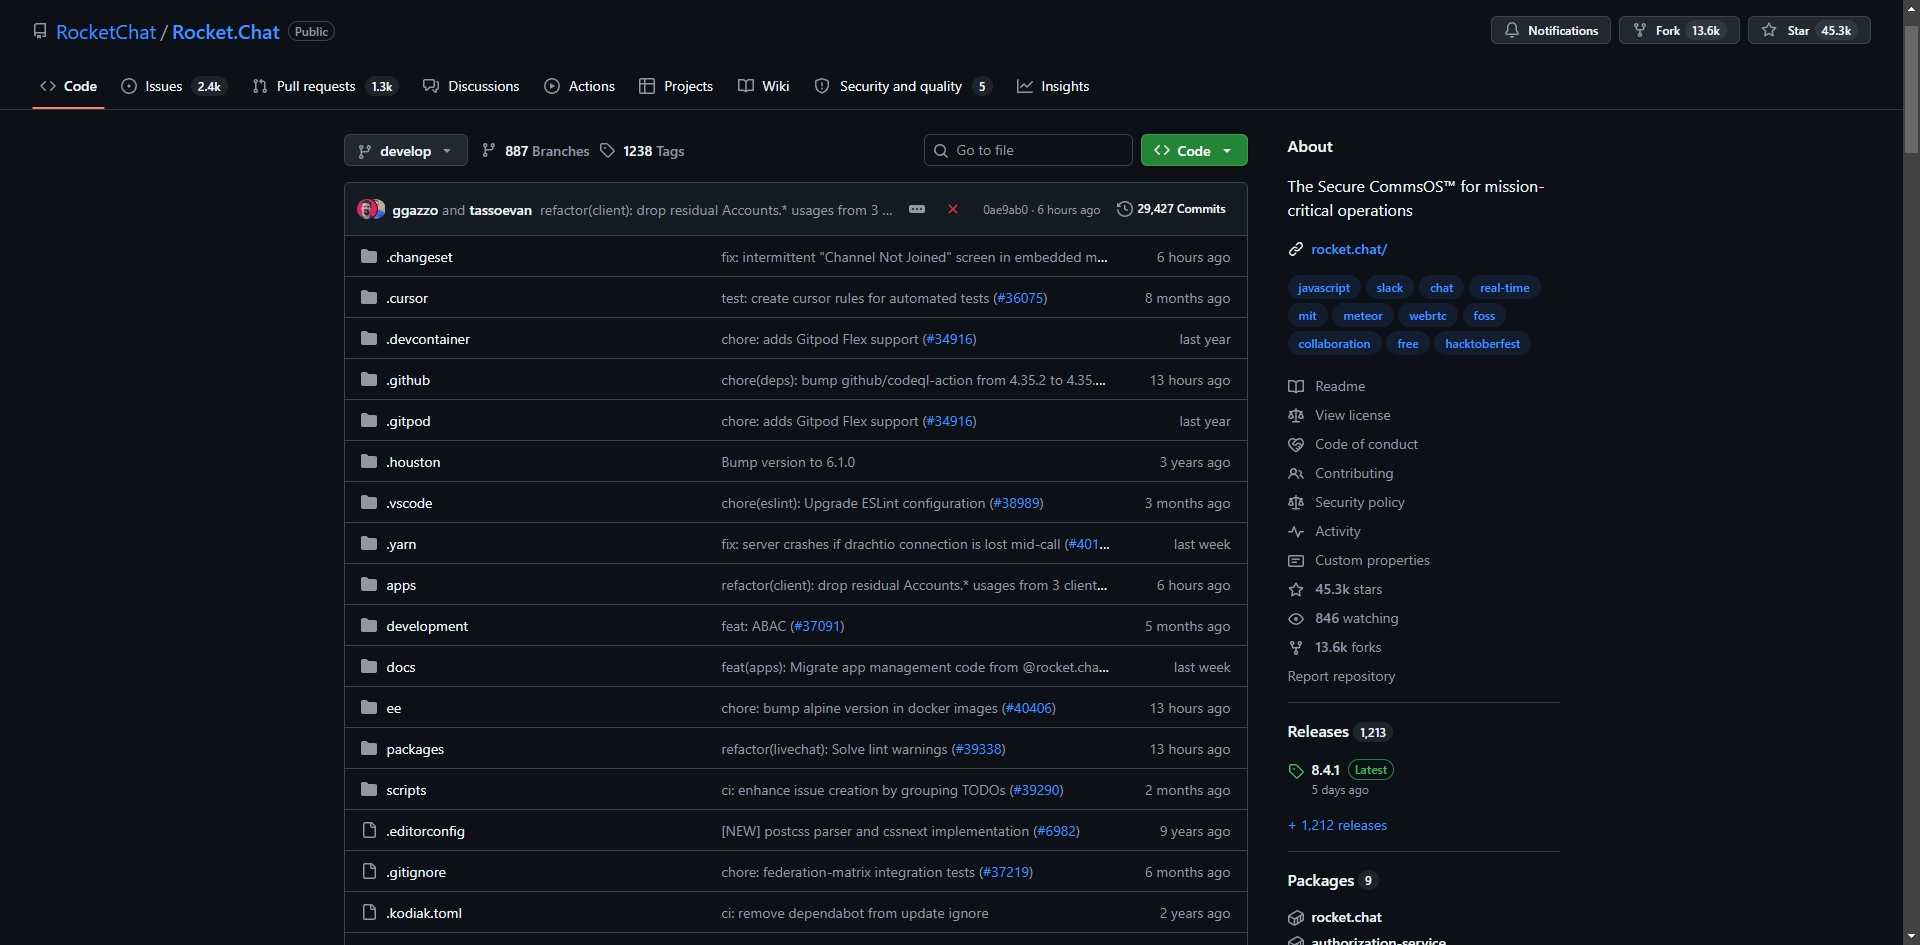Click the repository icon beside RocketChat

point(40,31)
